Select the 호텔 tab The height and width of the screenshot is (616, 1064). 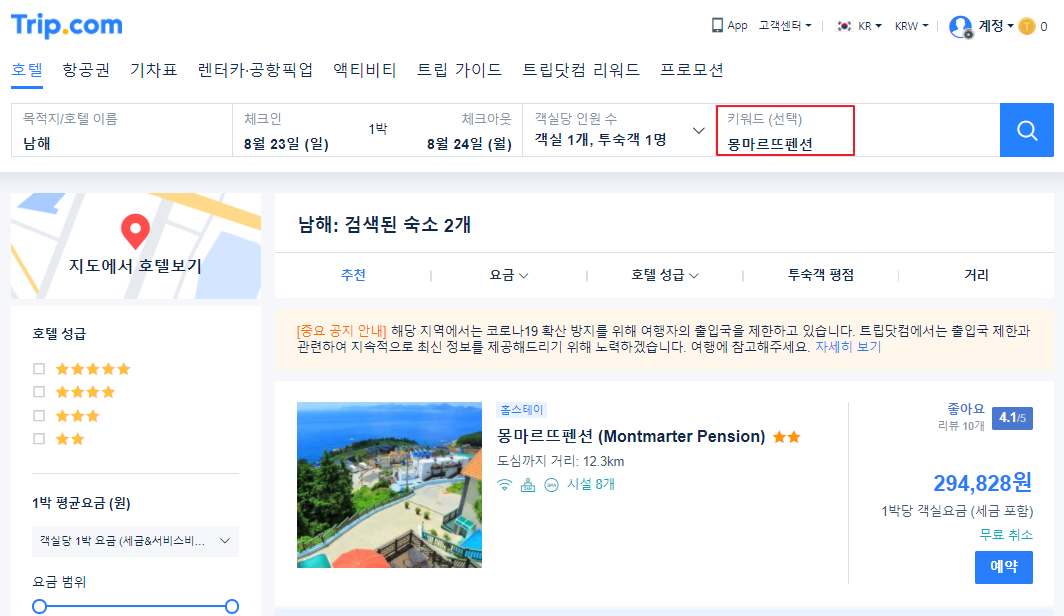click(x=27, y=70)
